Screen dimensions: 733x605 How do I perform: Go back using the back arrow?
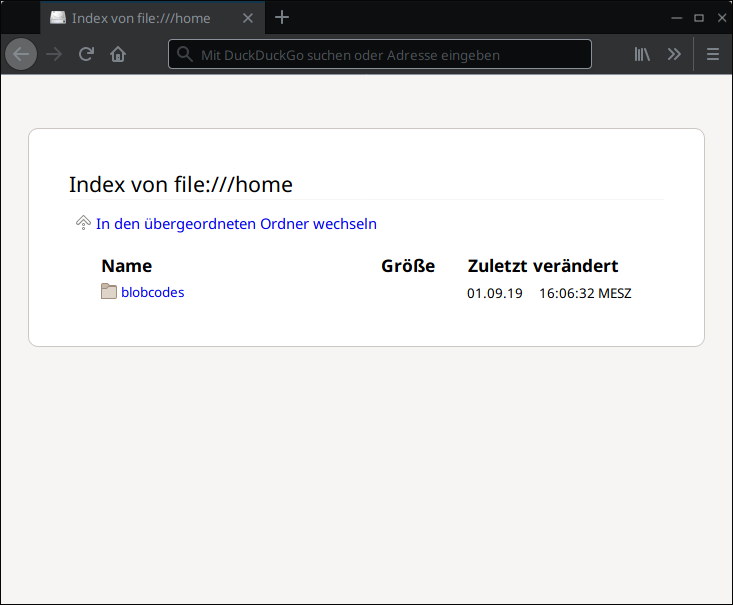pos(21,54)
